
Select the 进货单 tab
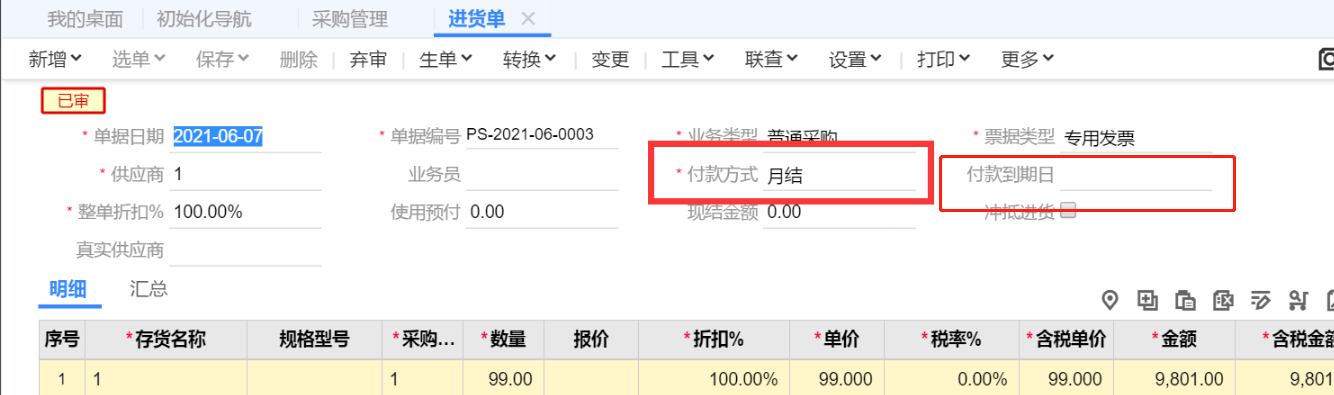477,18
